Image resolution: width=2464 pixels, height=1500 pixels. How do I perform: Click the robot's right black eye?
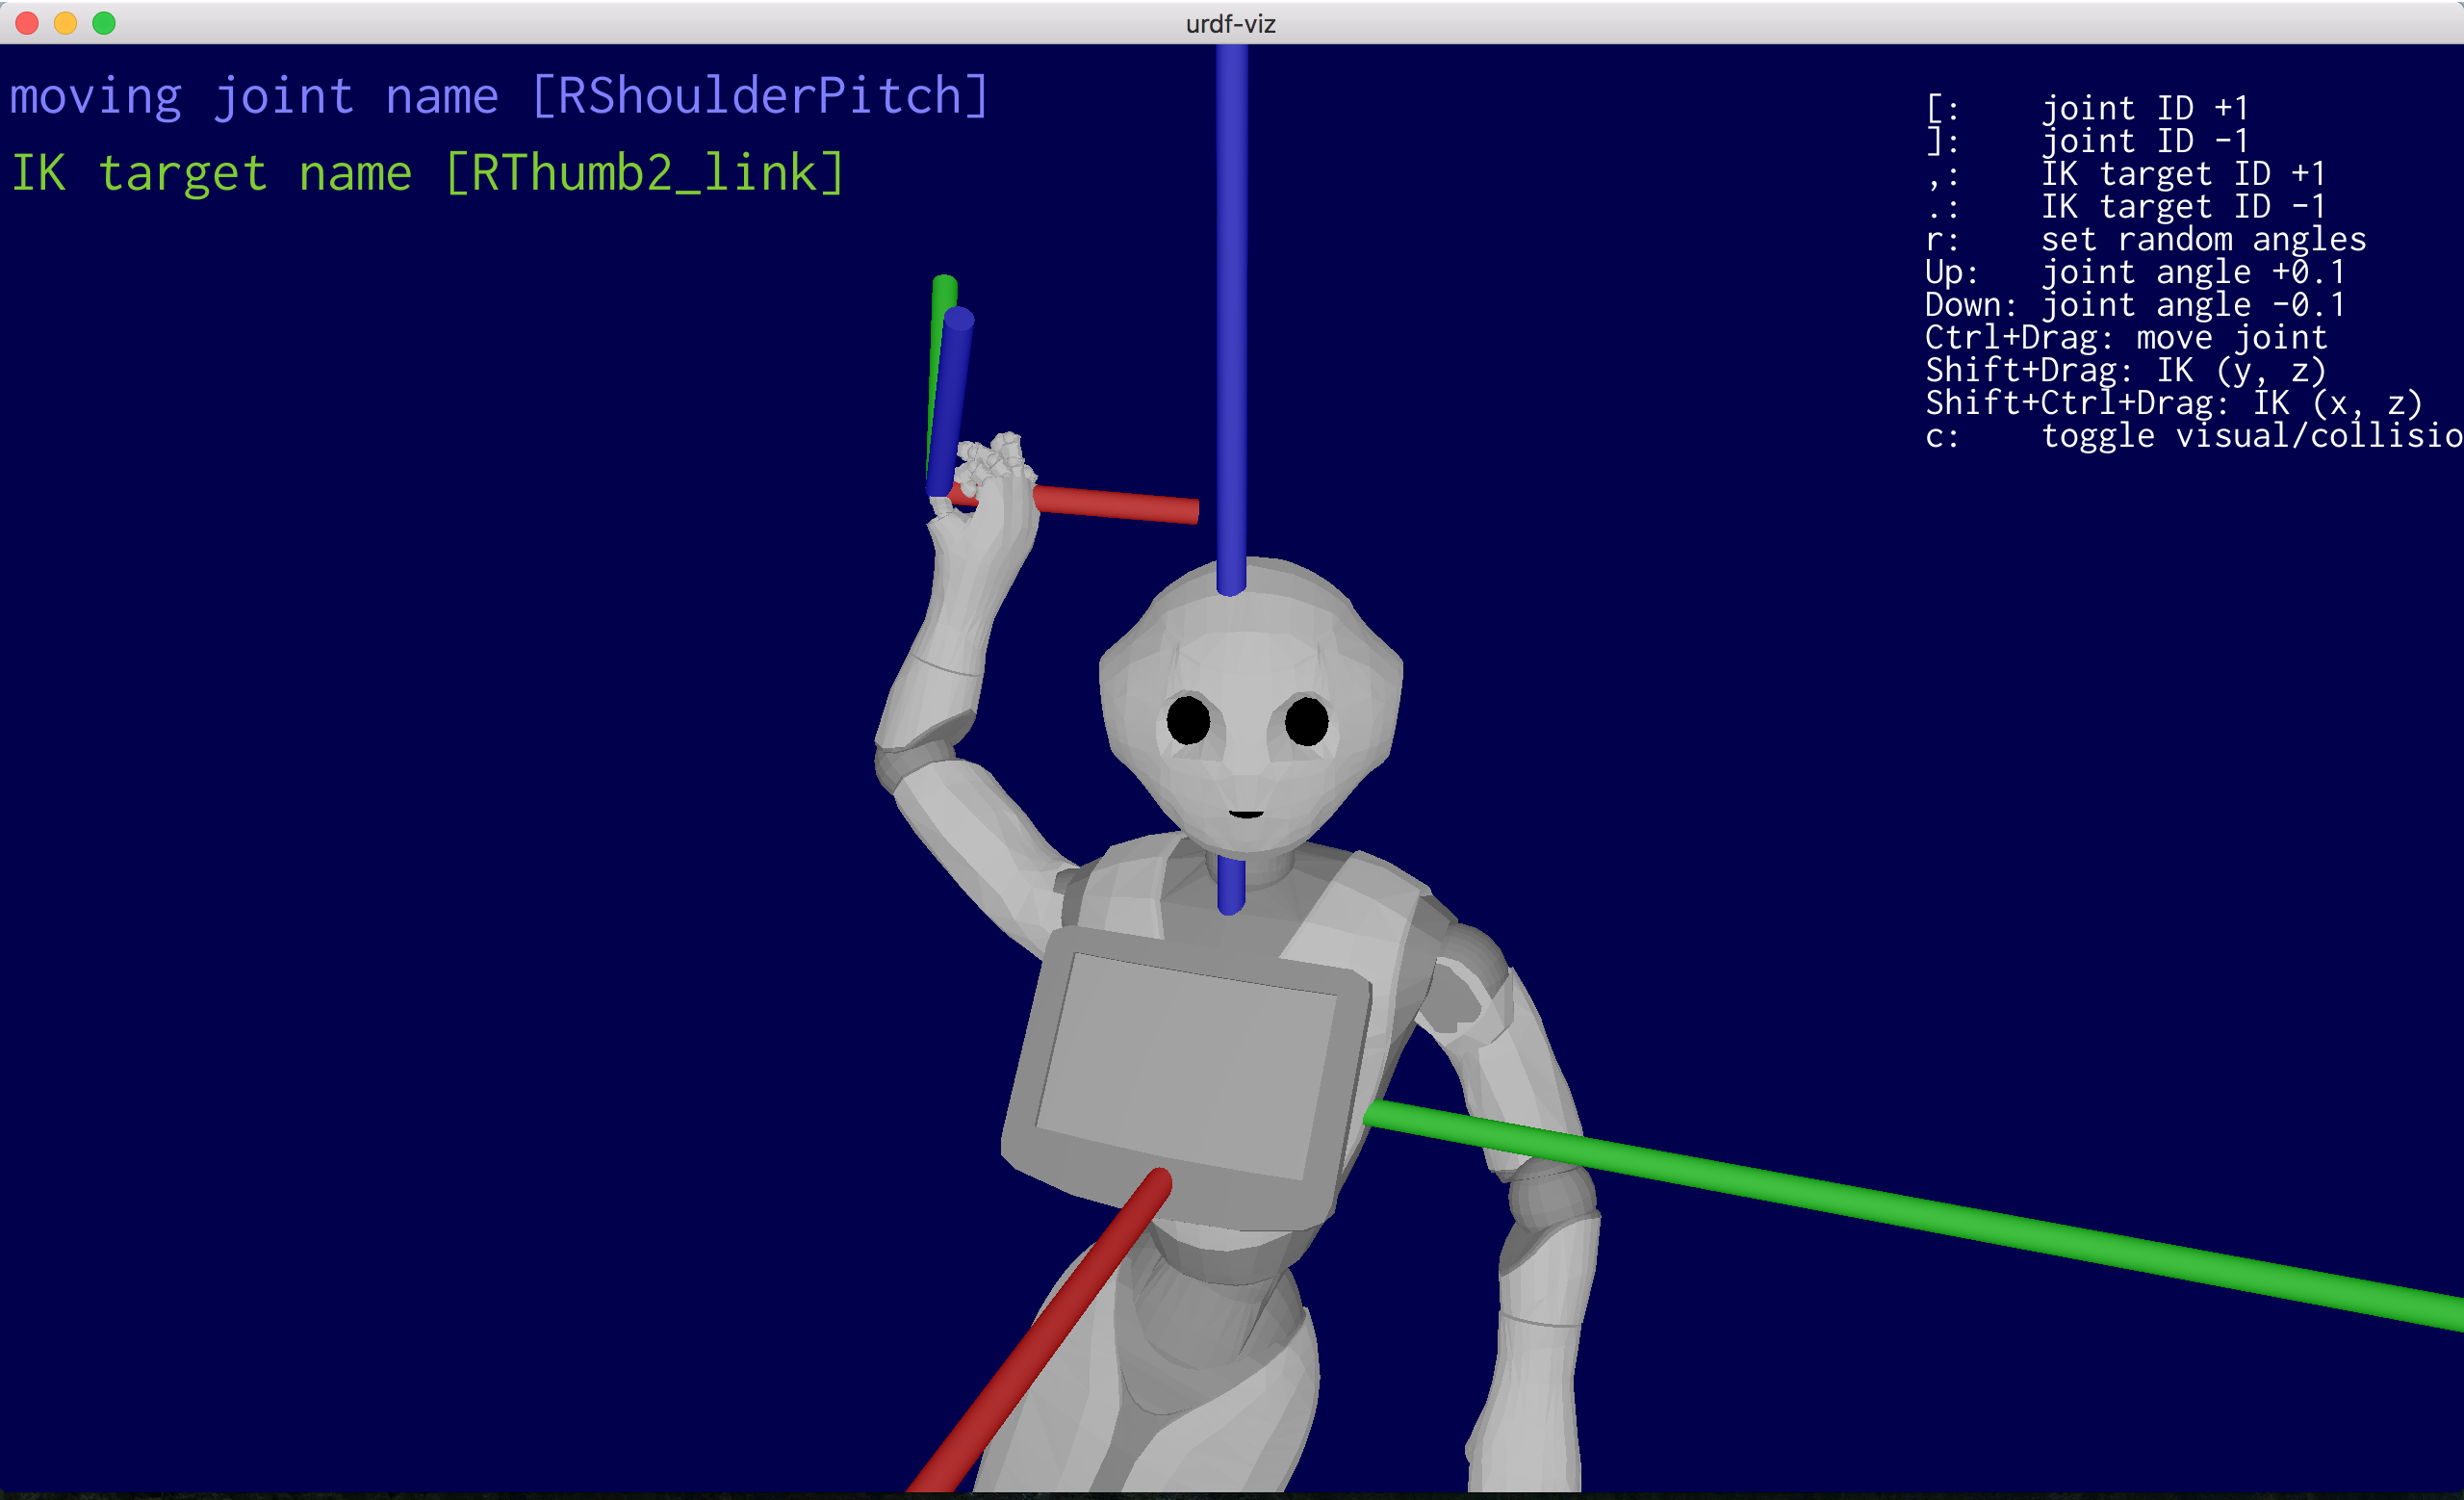point(1306,721)
